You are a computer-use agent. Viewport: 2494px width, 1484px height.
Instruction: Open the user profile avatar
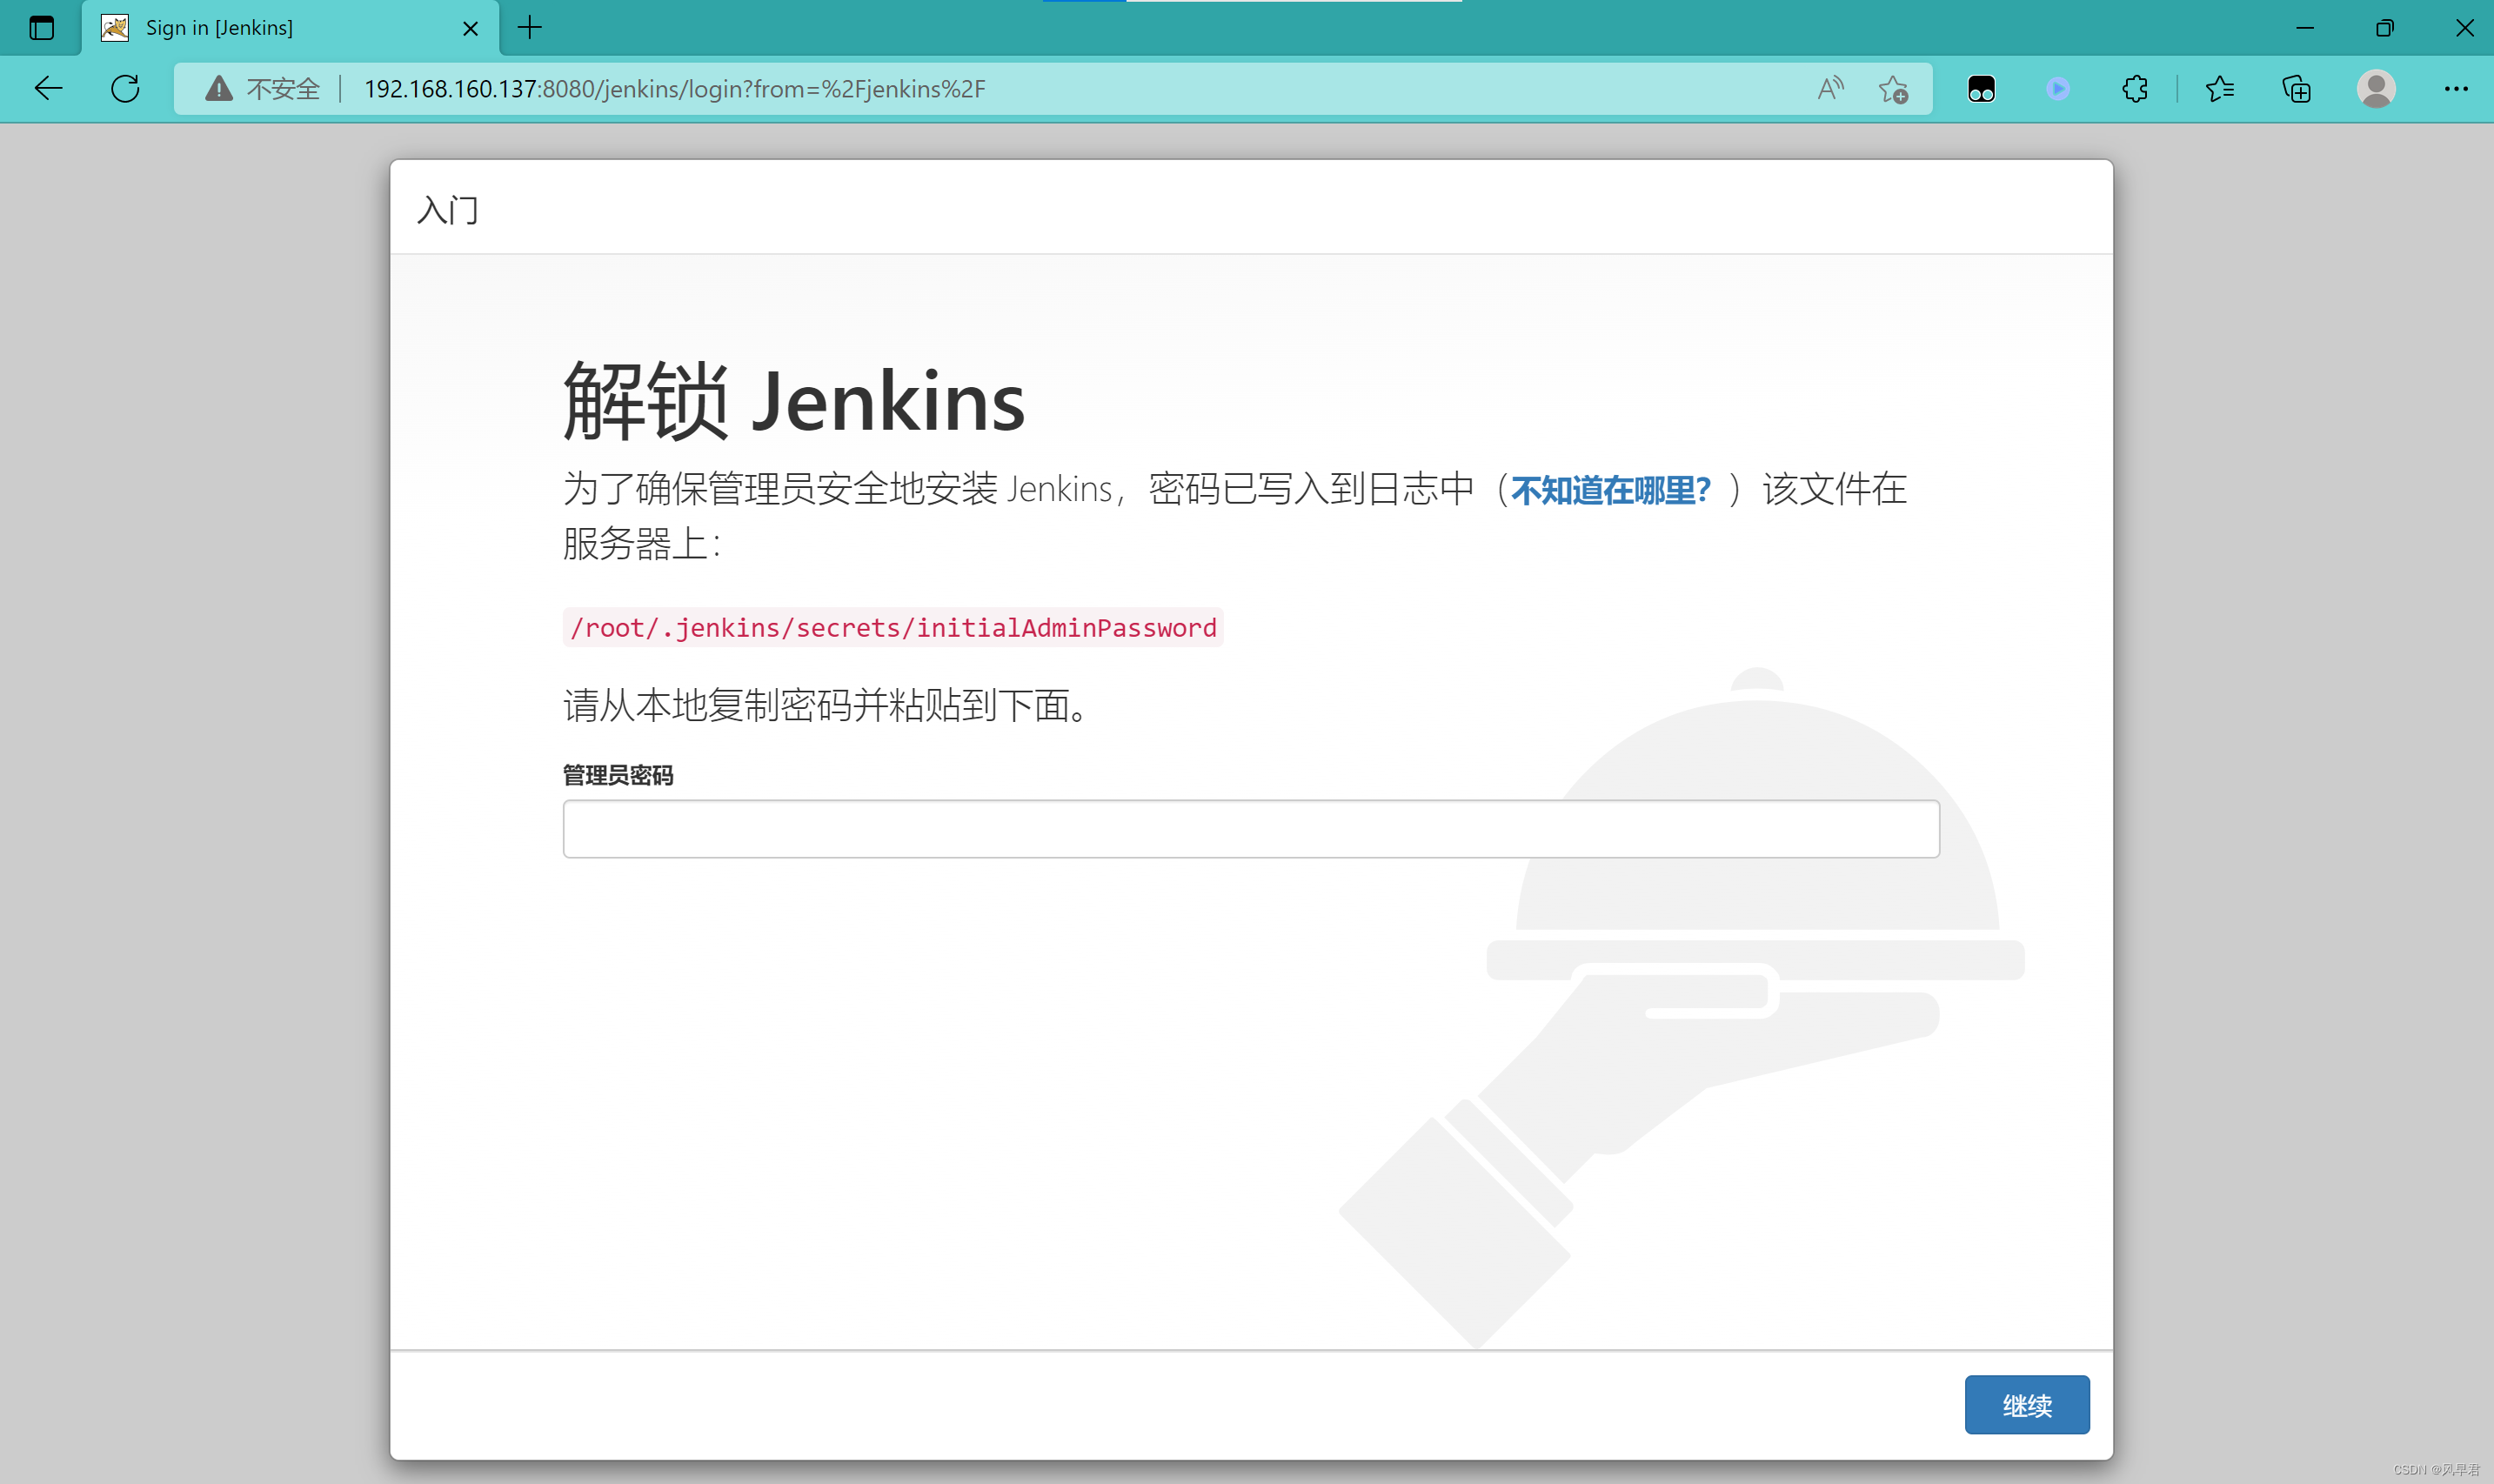(x=2376, y=89)
